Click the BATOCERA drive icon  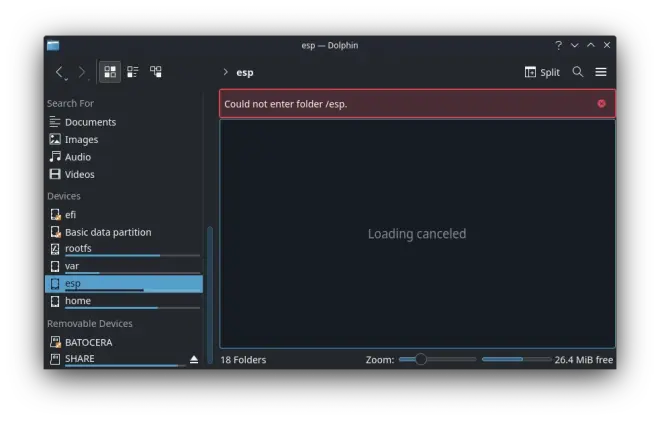click(55, 342)
